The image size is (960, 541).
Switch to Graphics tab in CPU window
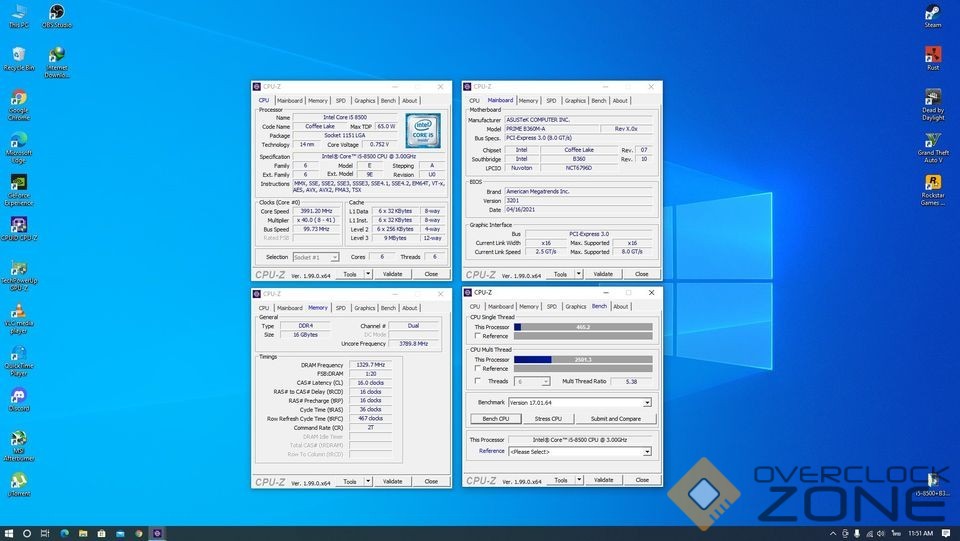point(364,100)
